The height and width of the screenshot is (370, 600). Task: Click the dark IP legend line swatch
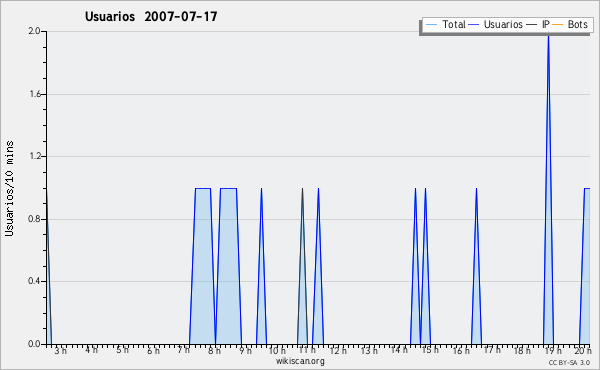pos(532,25)
